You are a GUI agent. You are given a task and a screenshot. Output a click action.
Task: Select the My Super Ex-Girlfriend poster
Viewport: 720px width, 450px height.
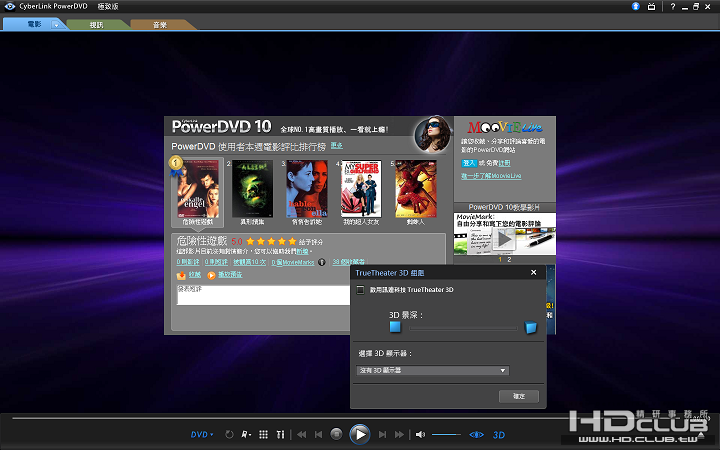[x=361, y=189]
